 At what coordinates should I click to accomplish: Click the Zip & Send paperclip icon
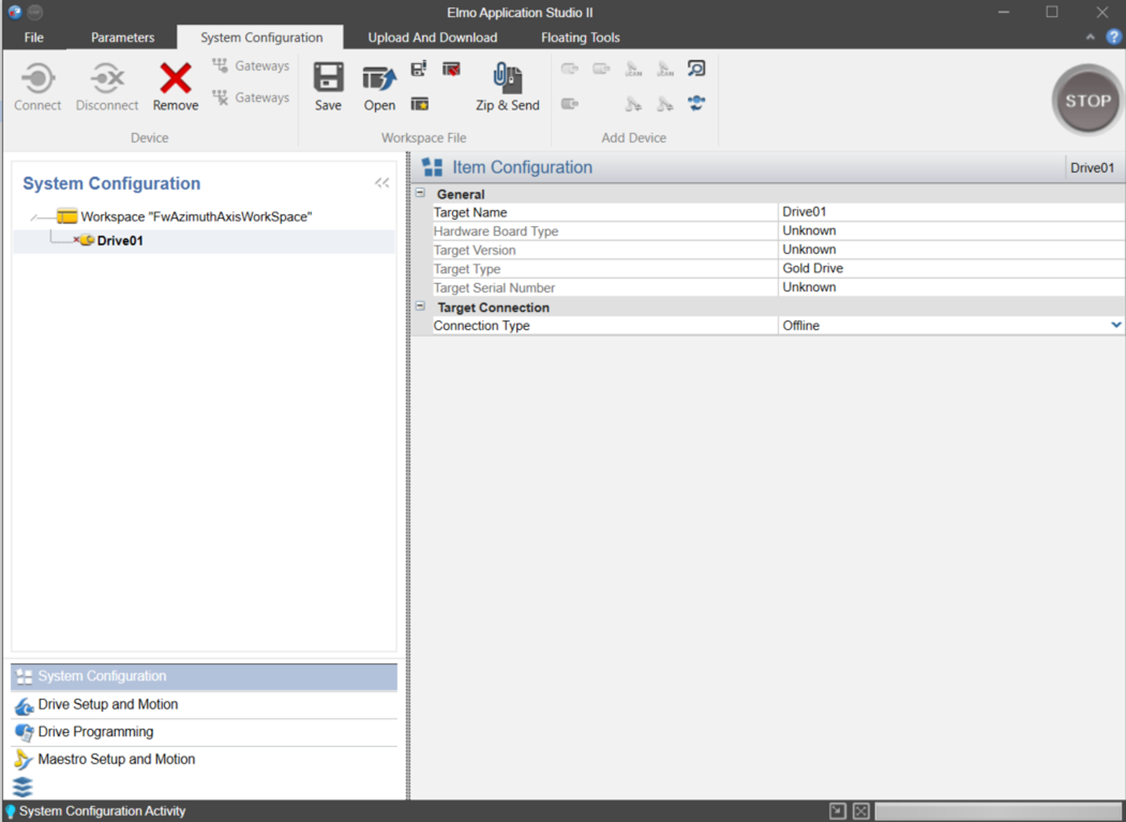coord(508,78)
